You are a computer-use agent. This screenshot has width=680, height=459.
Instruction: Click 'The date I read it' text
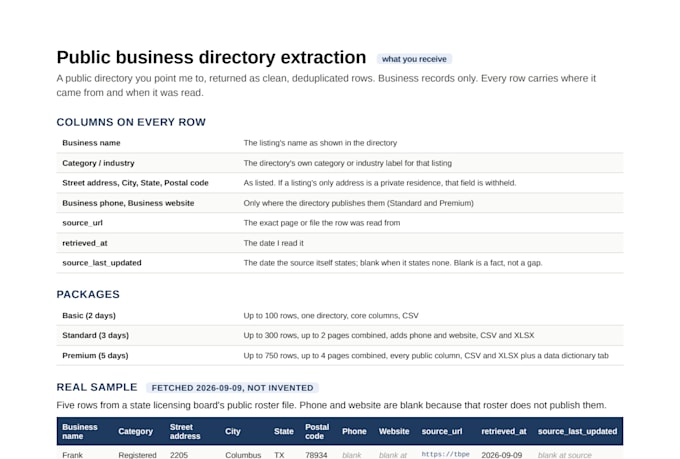tap(273, 243)
